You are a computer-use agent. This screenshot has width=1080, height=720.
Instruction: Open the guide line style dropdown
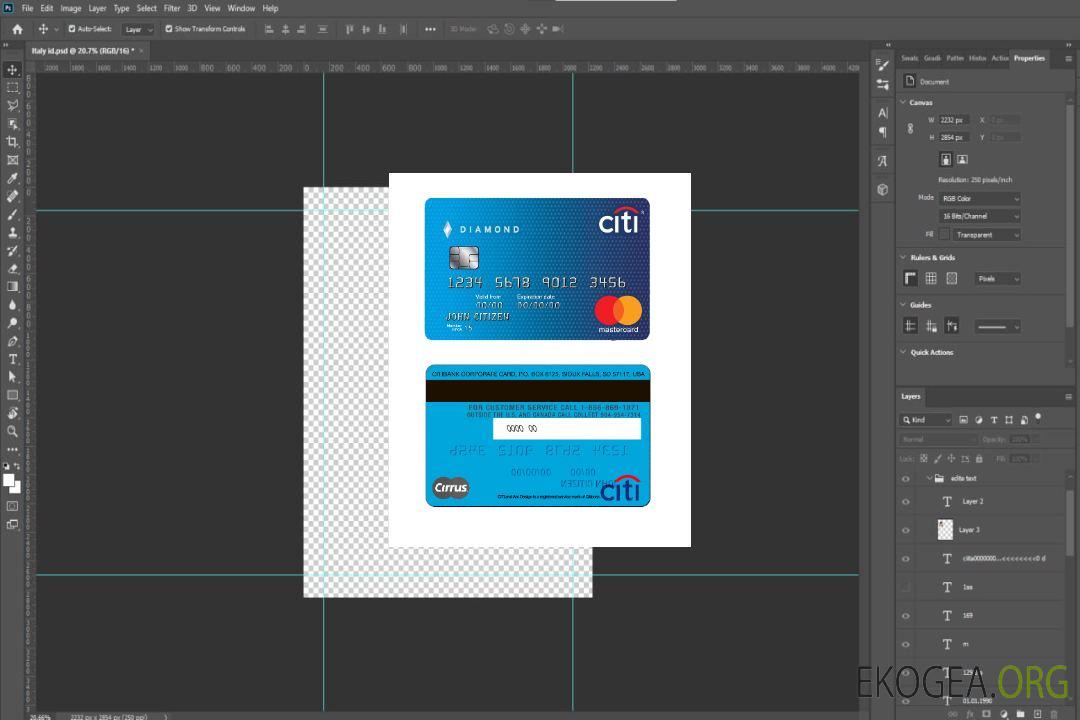998,327
